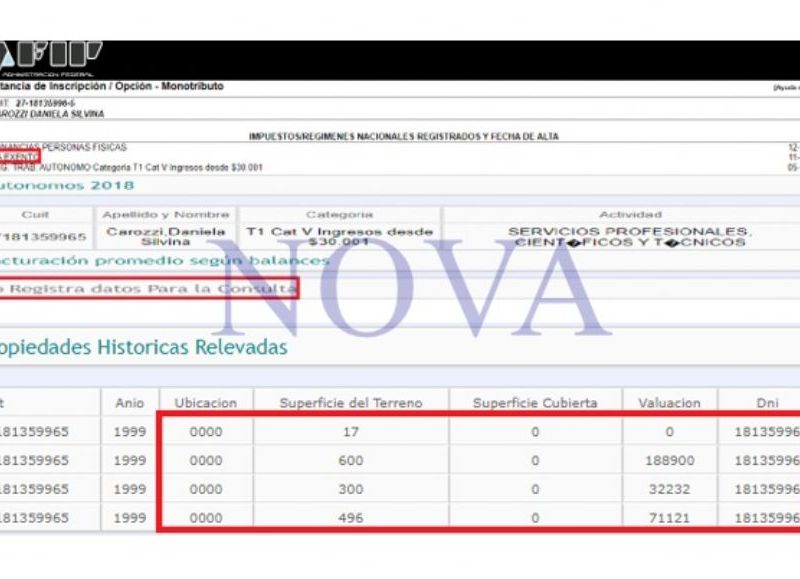Viewport: 800px width, 579px height.
Task: Select the 'Superficie del Terreno' column header
Action: (350, 402)
